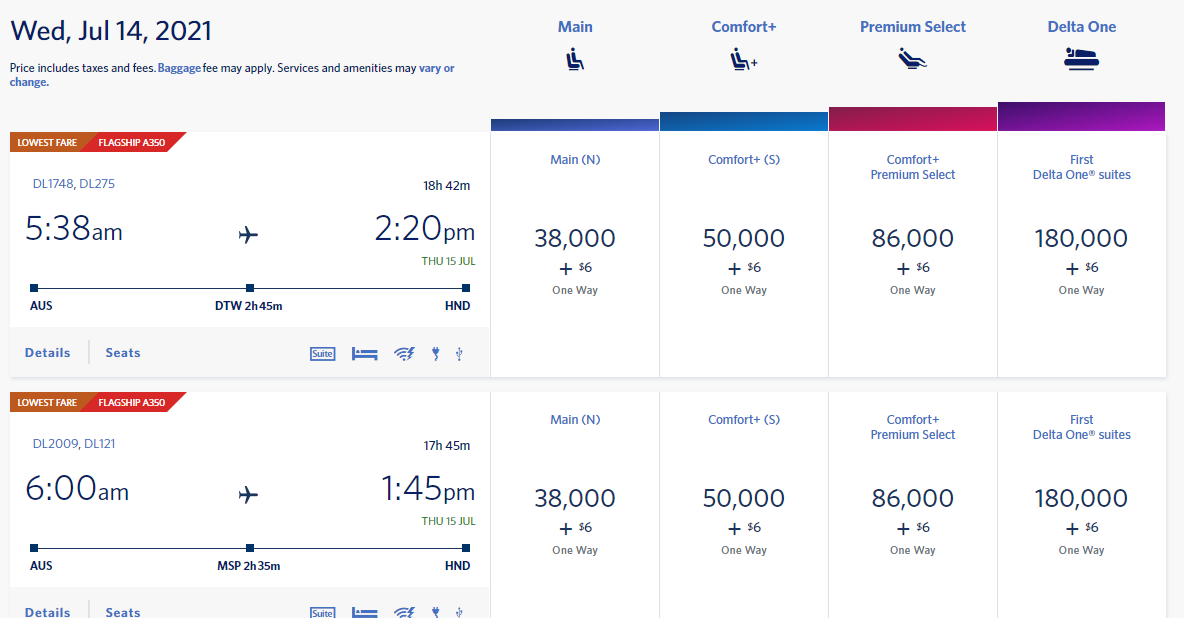
Task: Open Details for the DL2009 flight
Action: point(48,612)
